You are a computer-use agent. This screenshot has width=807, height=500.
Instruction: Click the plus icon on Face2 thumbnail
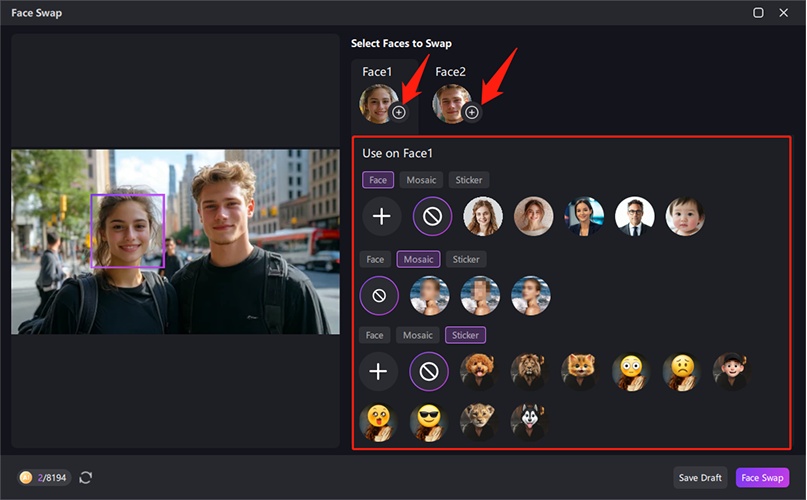pyautogui.click(x=472, y=113)
